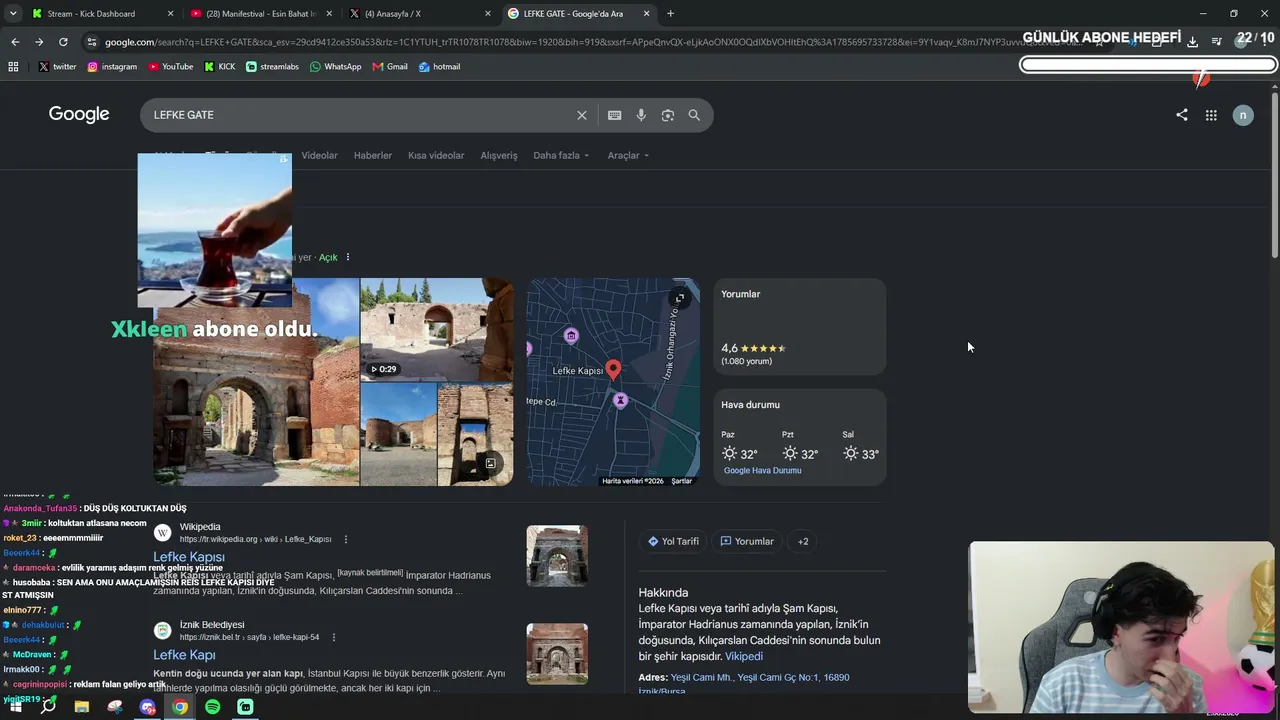Share the search results via share icon
1280x720 pixels.
[1182, 115]
